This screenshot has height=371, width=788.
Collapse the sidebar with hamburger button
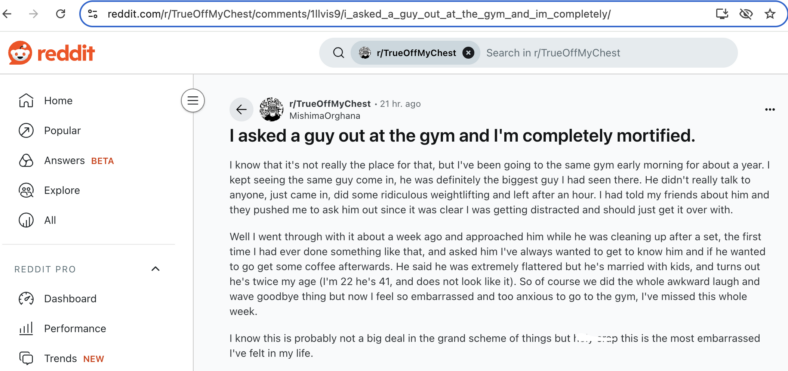click(193, 101)
